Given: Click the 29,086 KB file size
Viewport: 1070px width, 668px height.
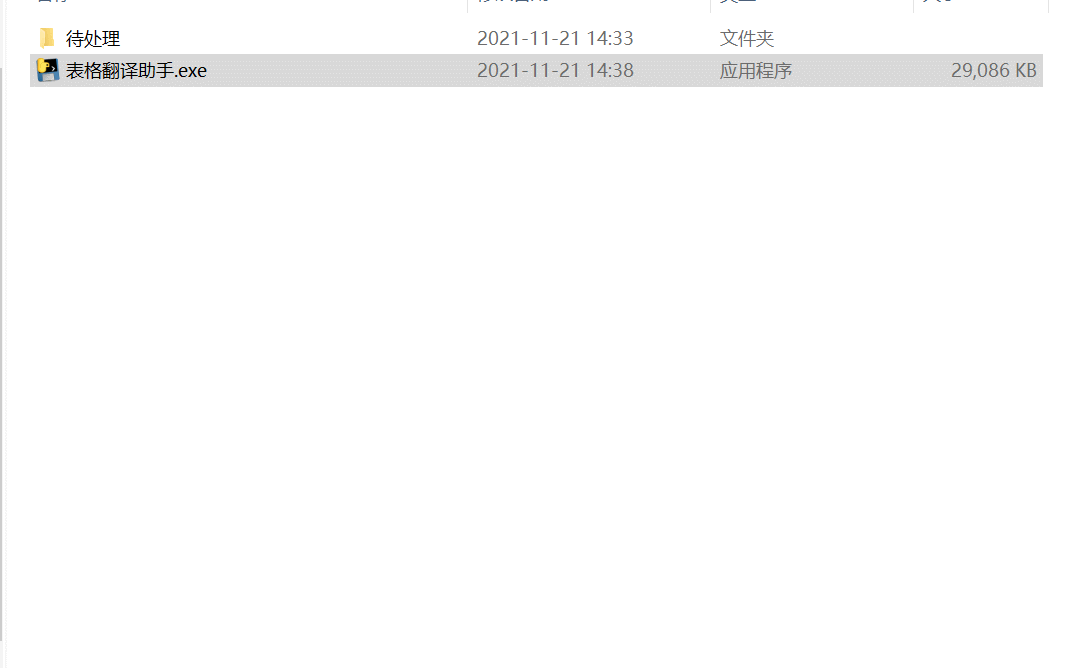Looking at the screenshot, I should coord(994,70).
